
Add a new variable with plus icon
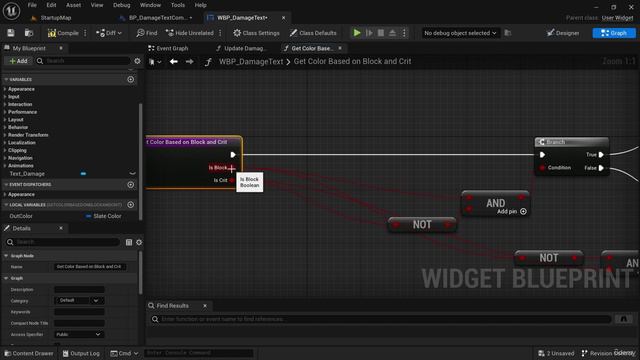[x=131, y=79]
